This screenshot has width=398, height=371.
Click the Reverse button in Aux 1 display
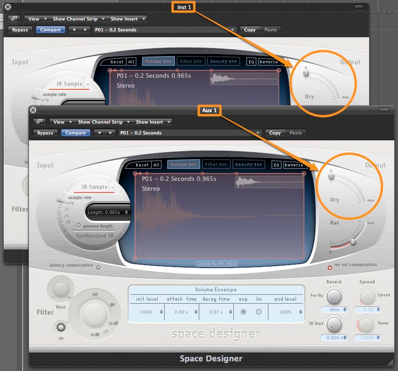tap(294, 165)
